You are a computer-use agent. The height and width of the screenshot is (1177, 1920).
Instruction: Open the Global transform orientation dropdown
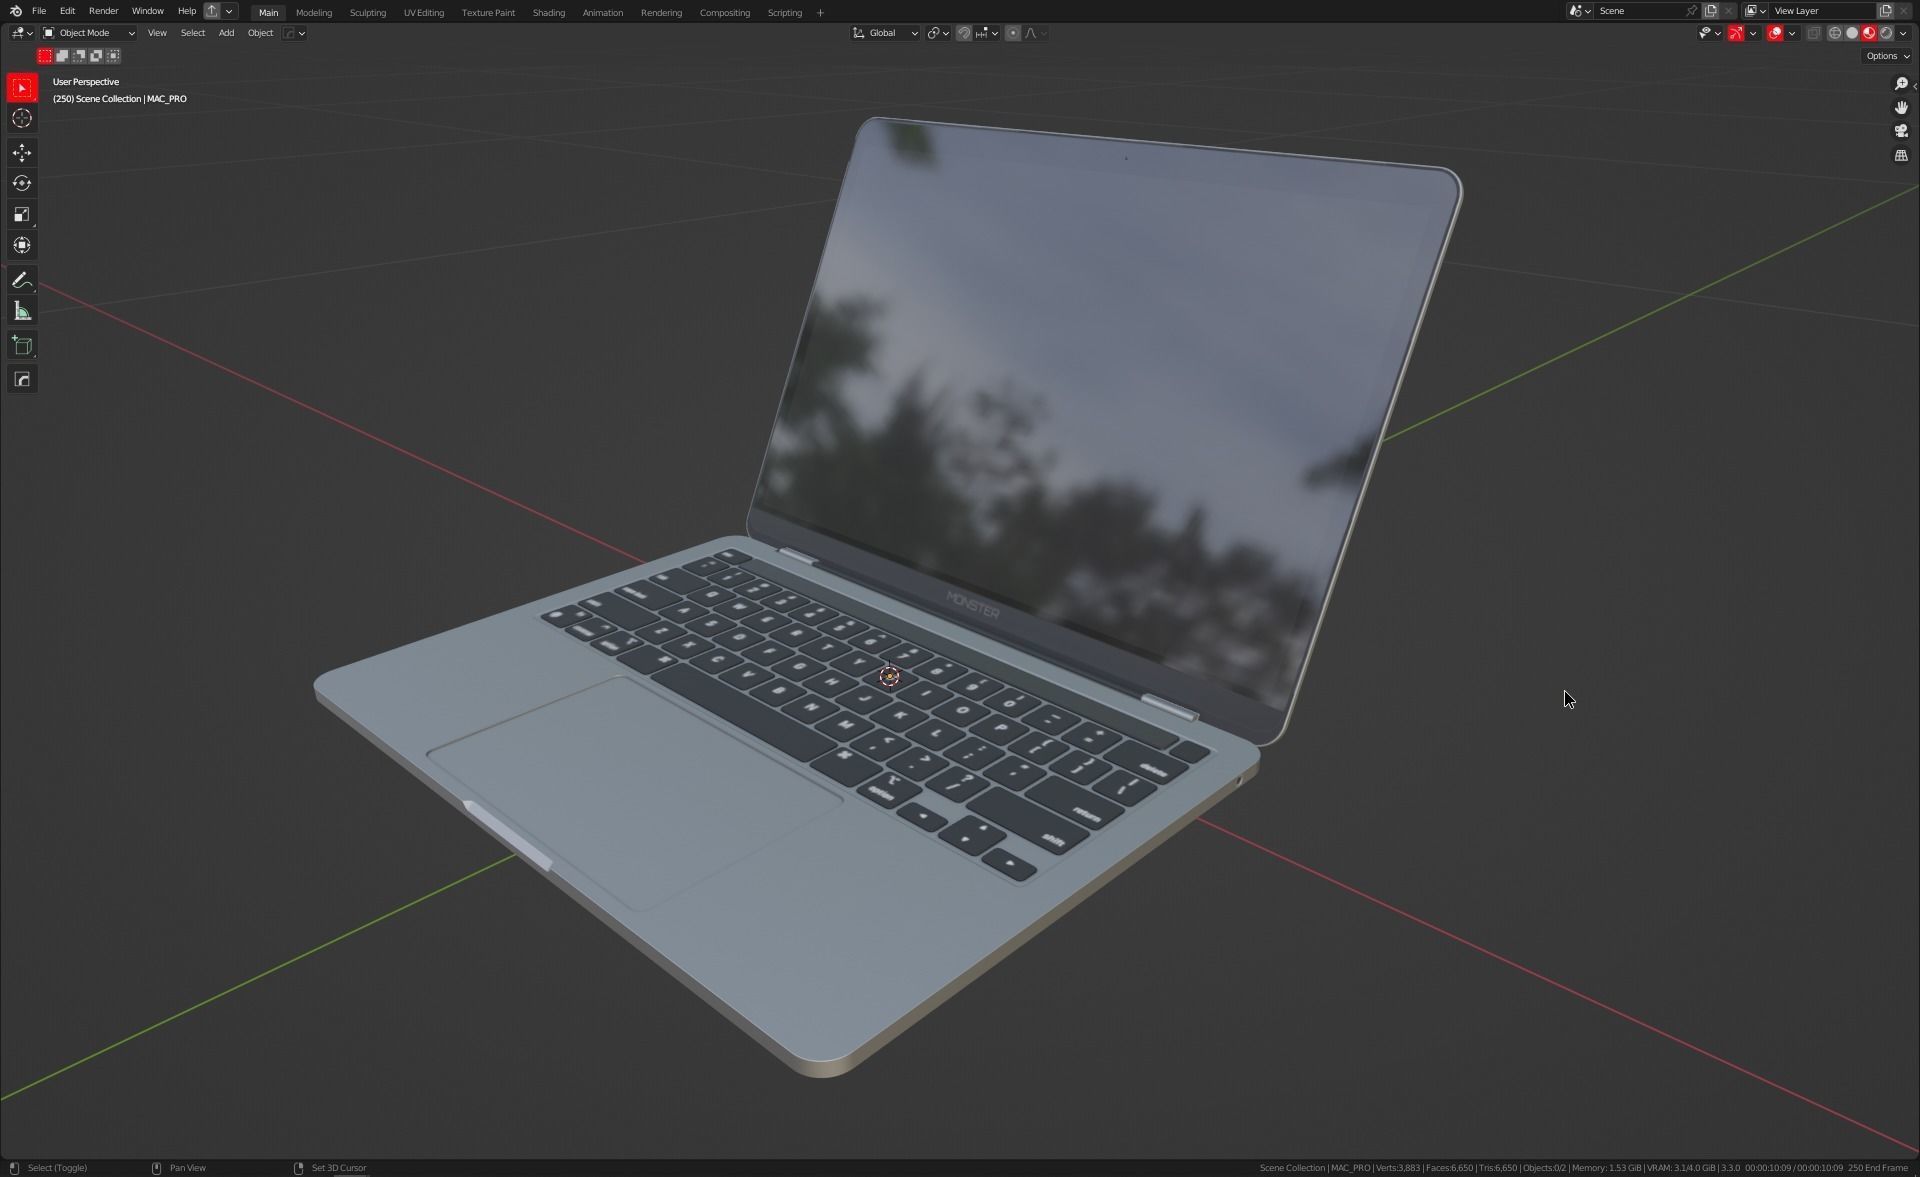coord(885,33)
